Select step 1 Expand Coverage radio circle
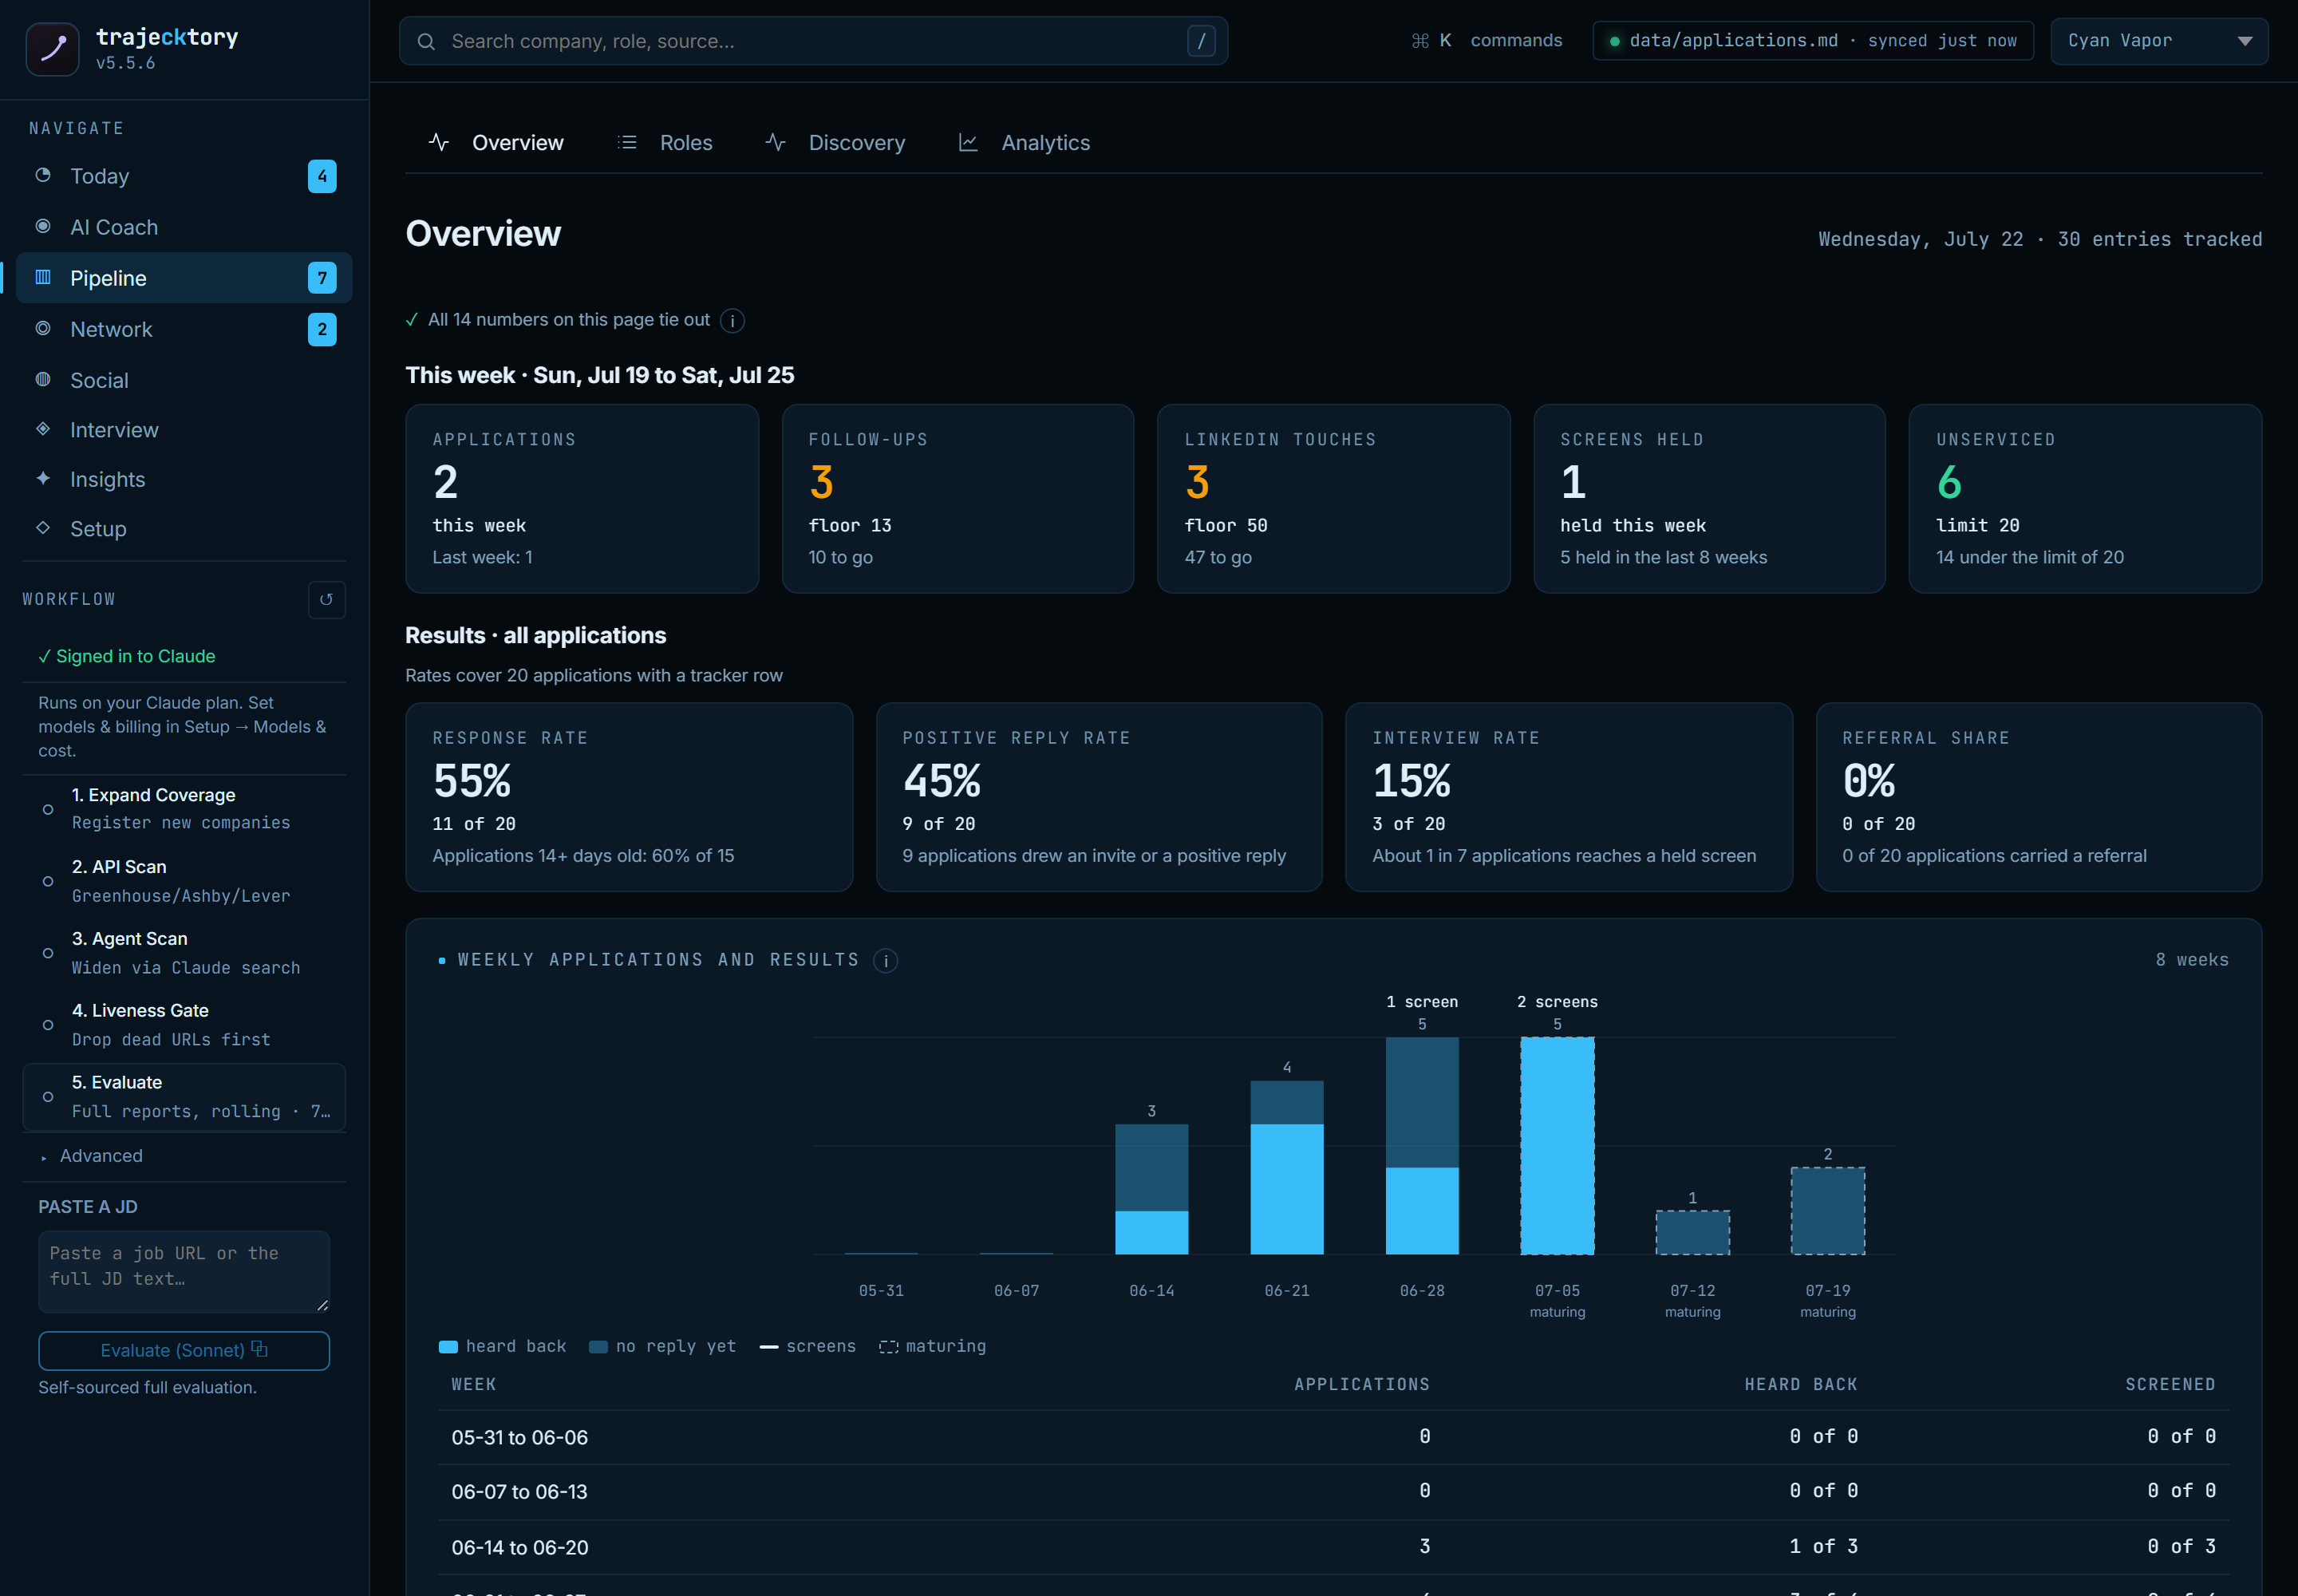This screenshot has width=2298, height=1596. (x=48, y=809)
